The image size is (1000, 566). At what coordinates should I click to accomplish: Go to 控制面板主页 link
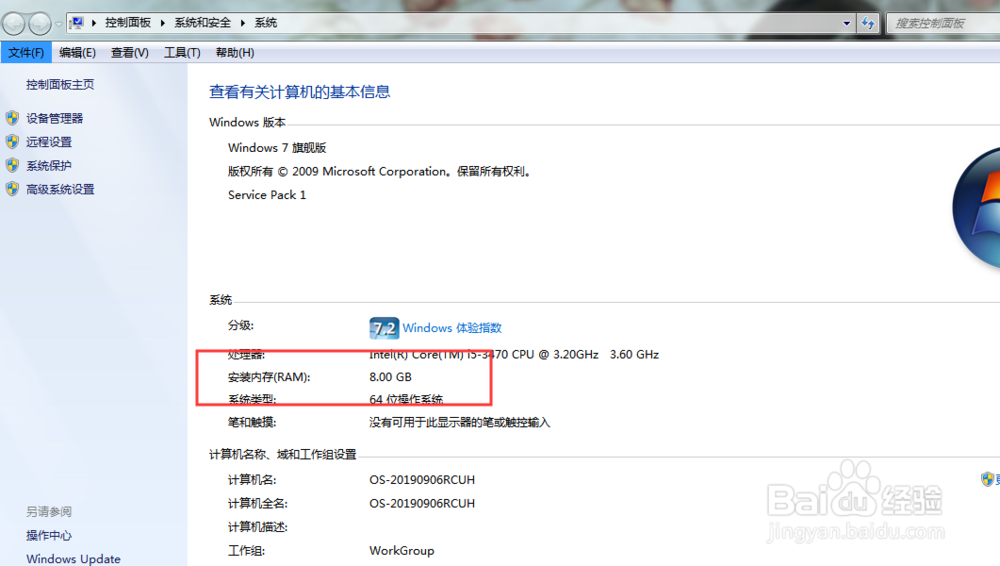click(x=60, y=84)
